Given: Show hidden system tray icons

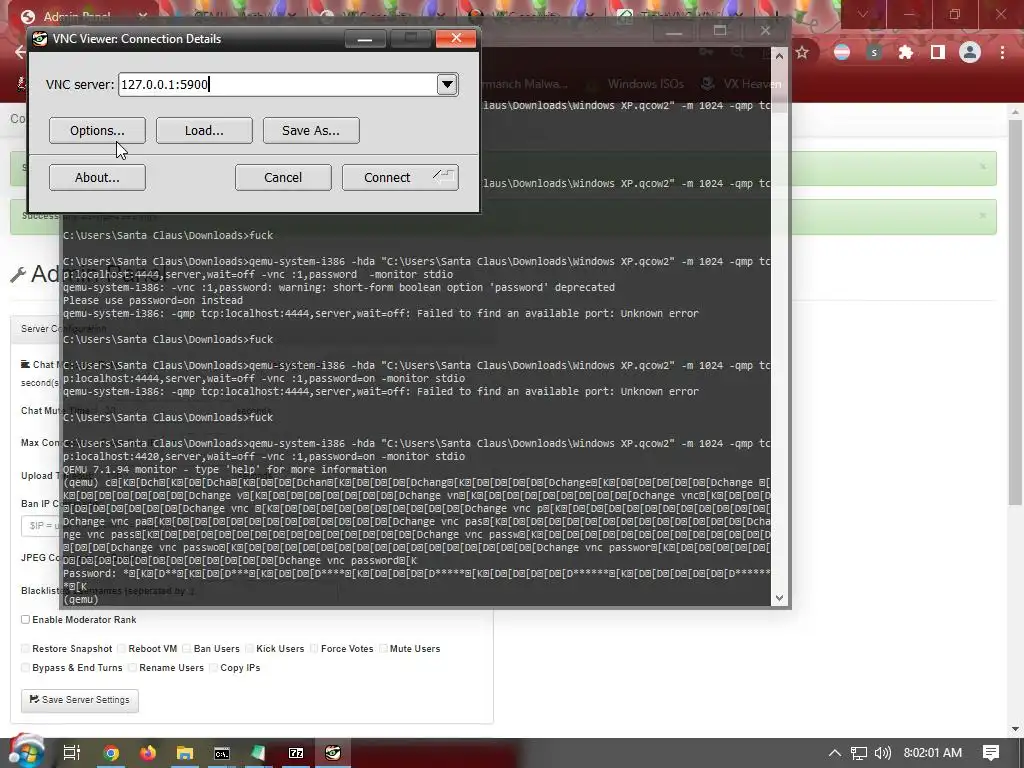Looking at the screenshot, I should tap(835, 753).
